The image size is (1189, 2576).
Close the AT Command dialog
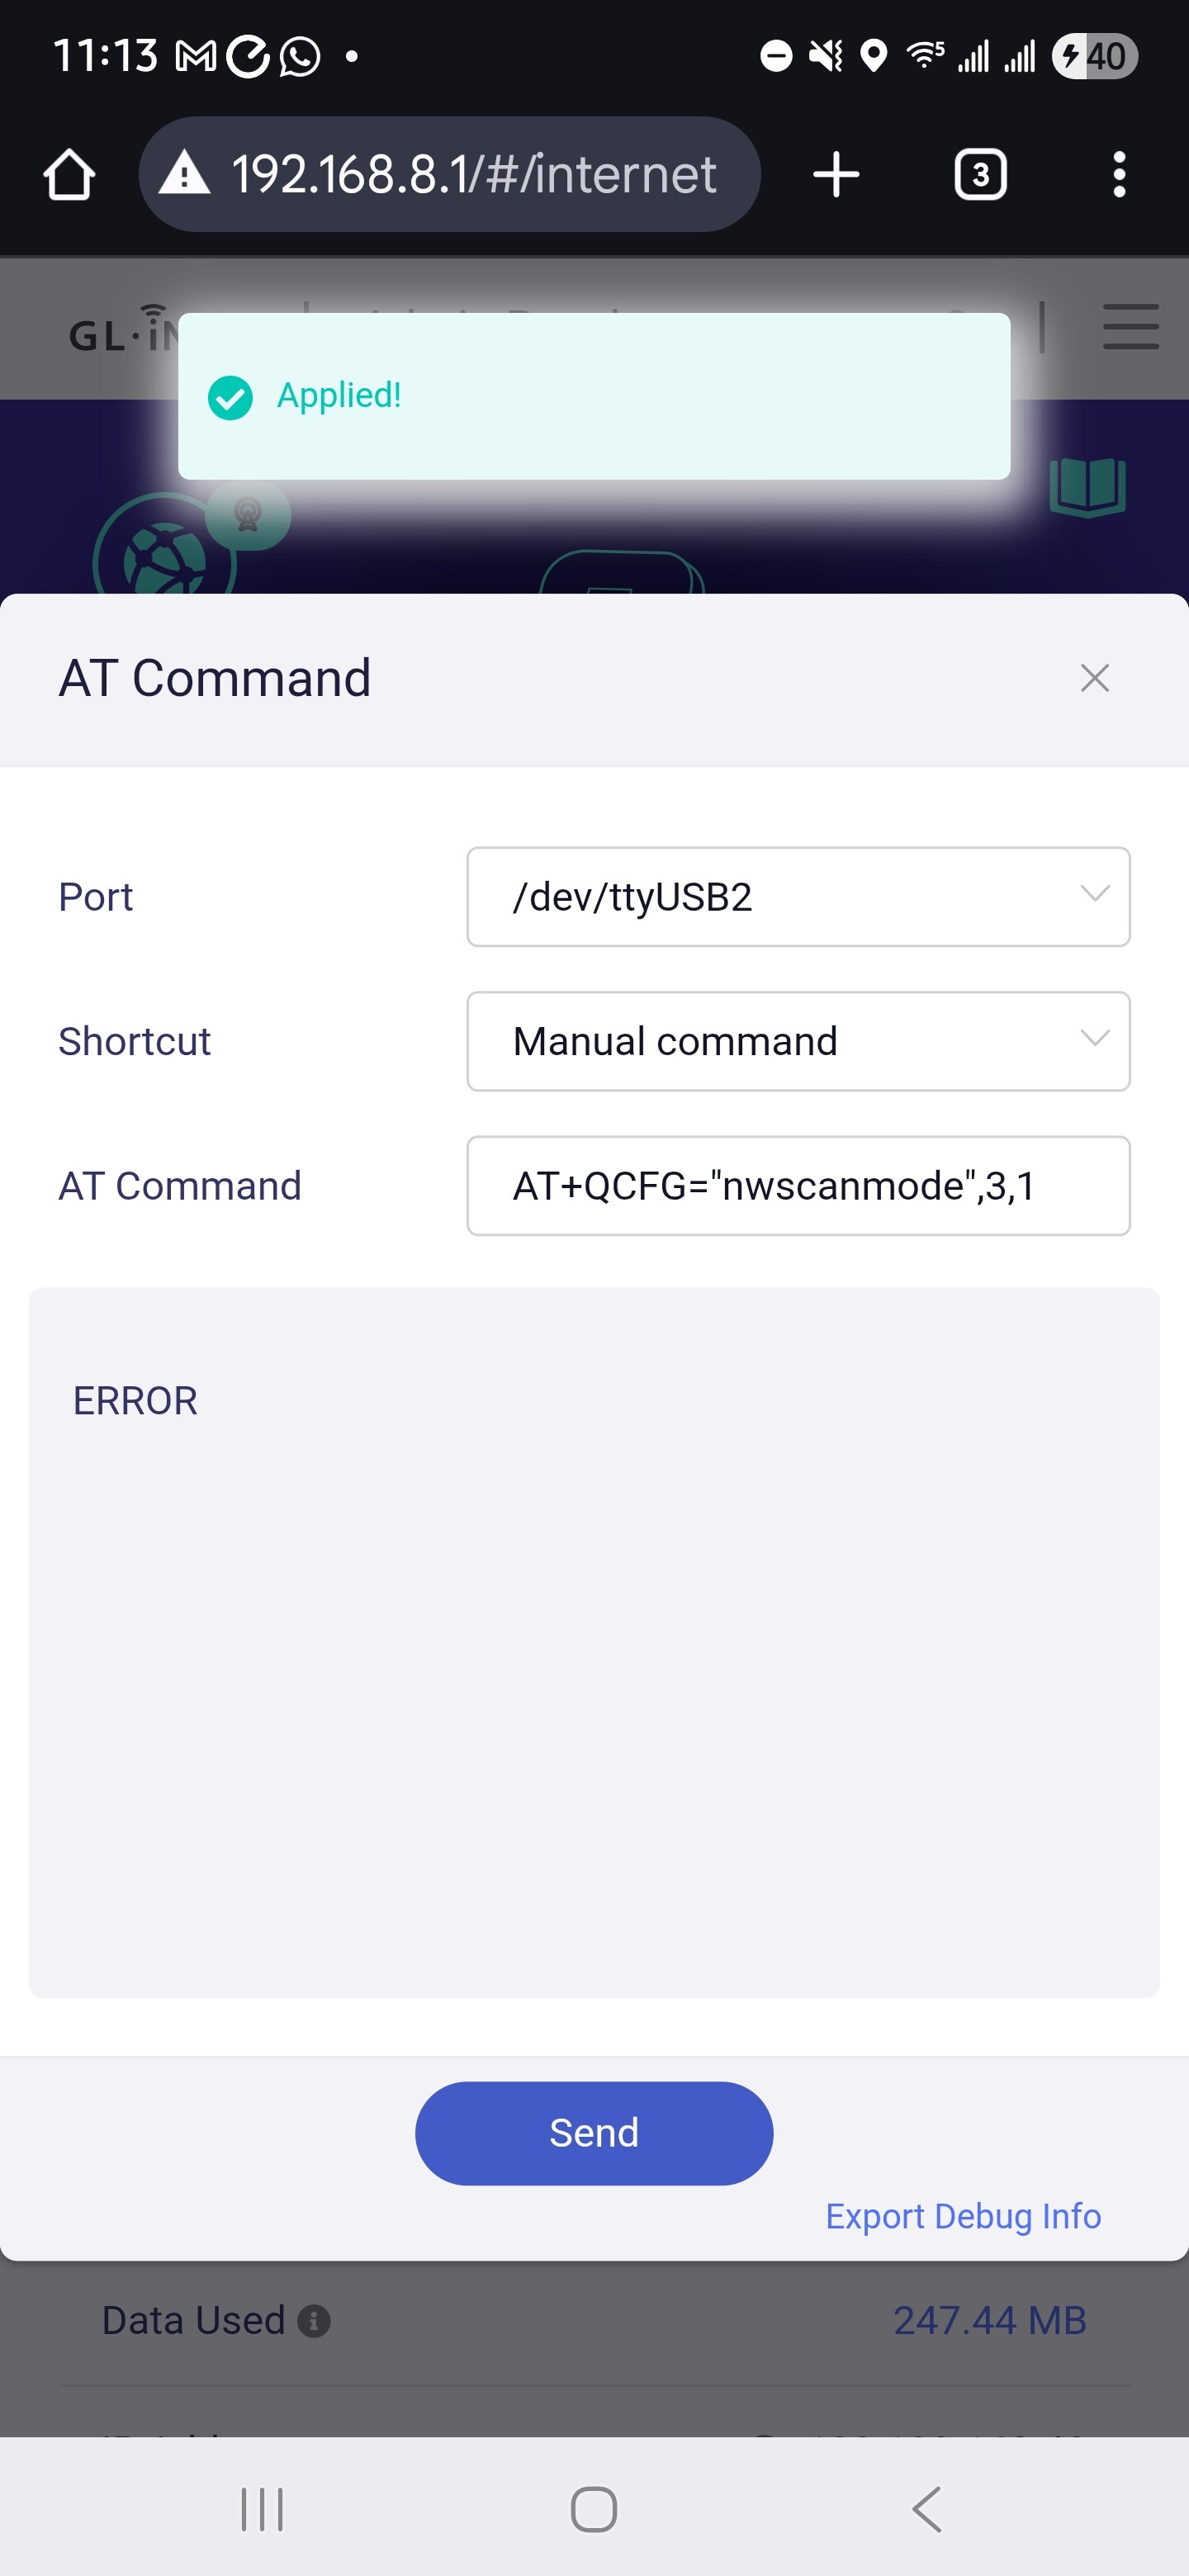(1095, 678)
